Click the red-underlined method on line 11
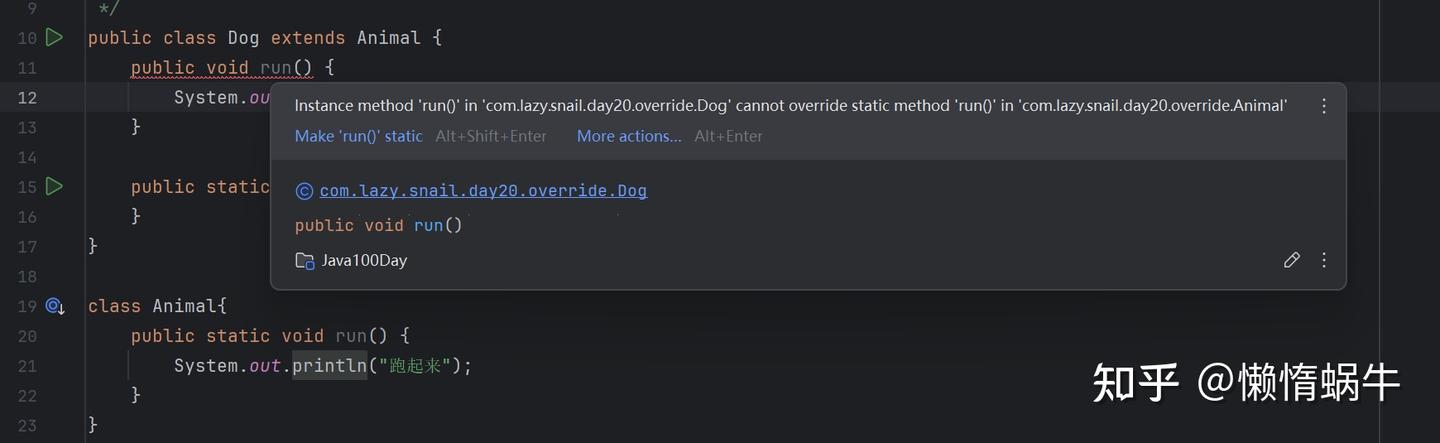Screen dimensions: 1440x443 (x=275, y=68)
